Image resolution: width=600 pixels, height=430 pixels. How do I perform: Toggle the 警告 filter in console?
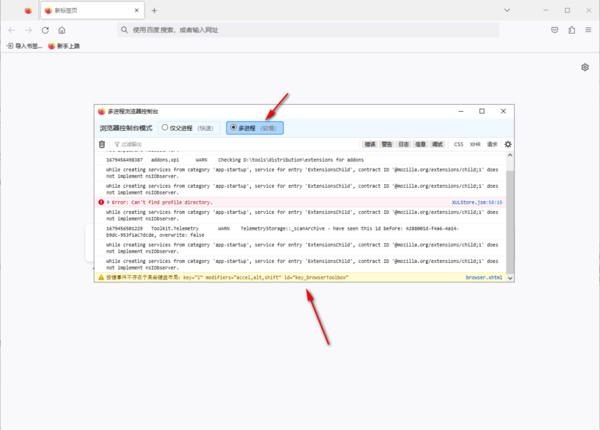pos(387,144)
